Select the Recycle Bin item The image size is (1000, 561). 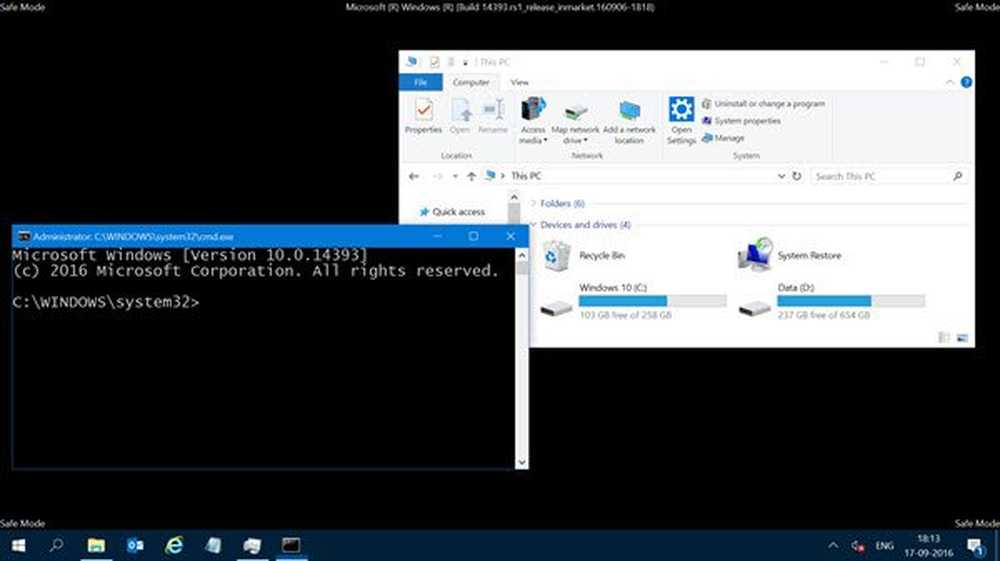click(x=584, y=256)
